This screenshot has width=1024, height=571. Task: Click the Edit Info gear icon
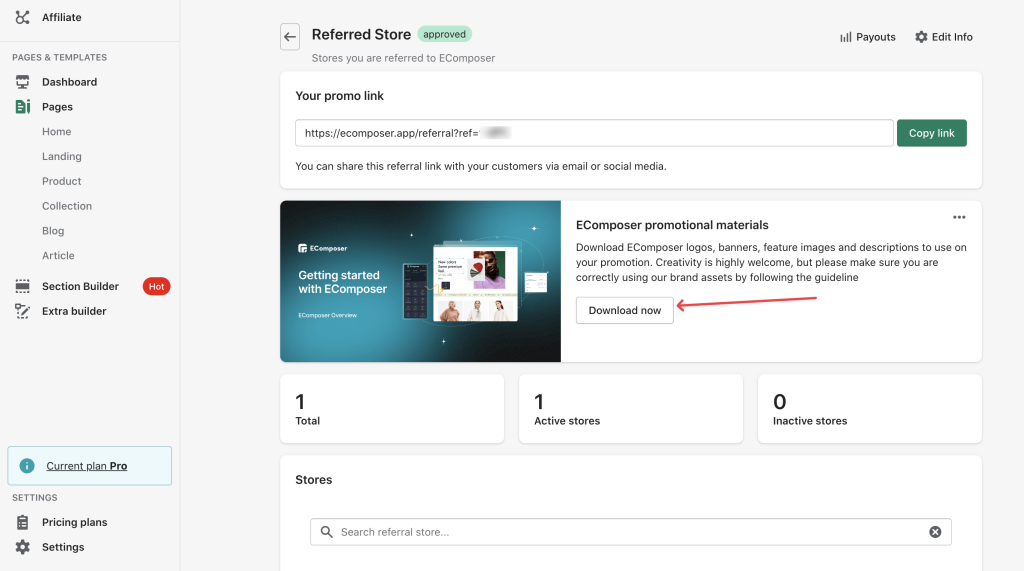(x=921, y=37)
